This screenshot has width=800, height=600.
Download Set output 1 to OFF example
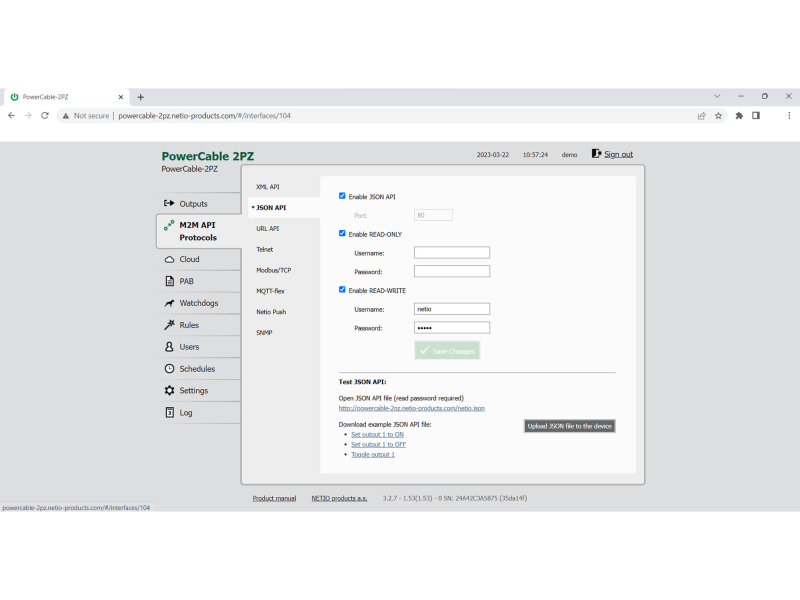click(379, 444)
